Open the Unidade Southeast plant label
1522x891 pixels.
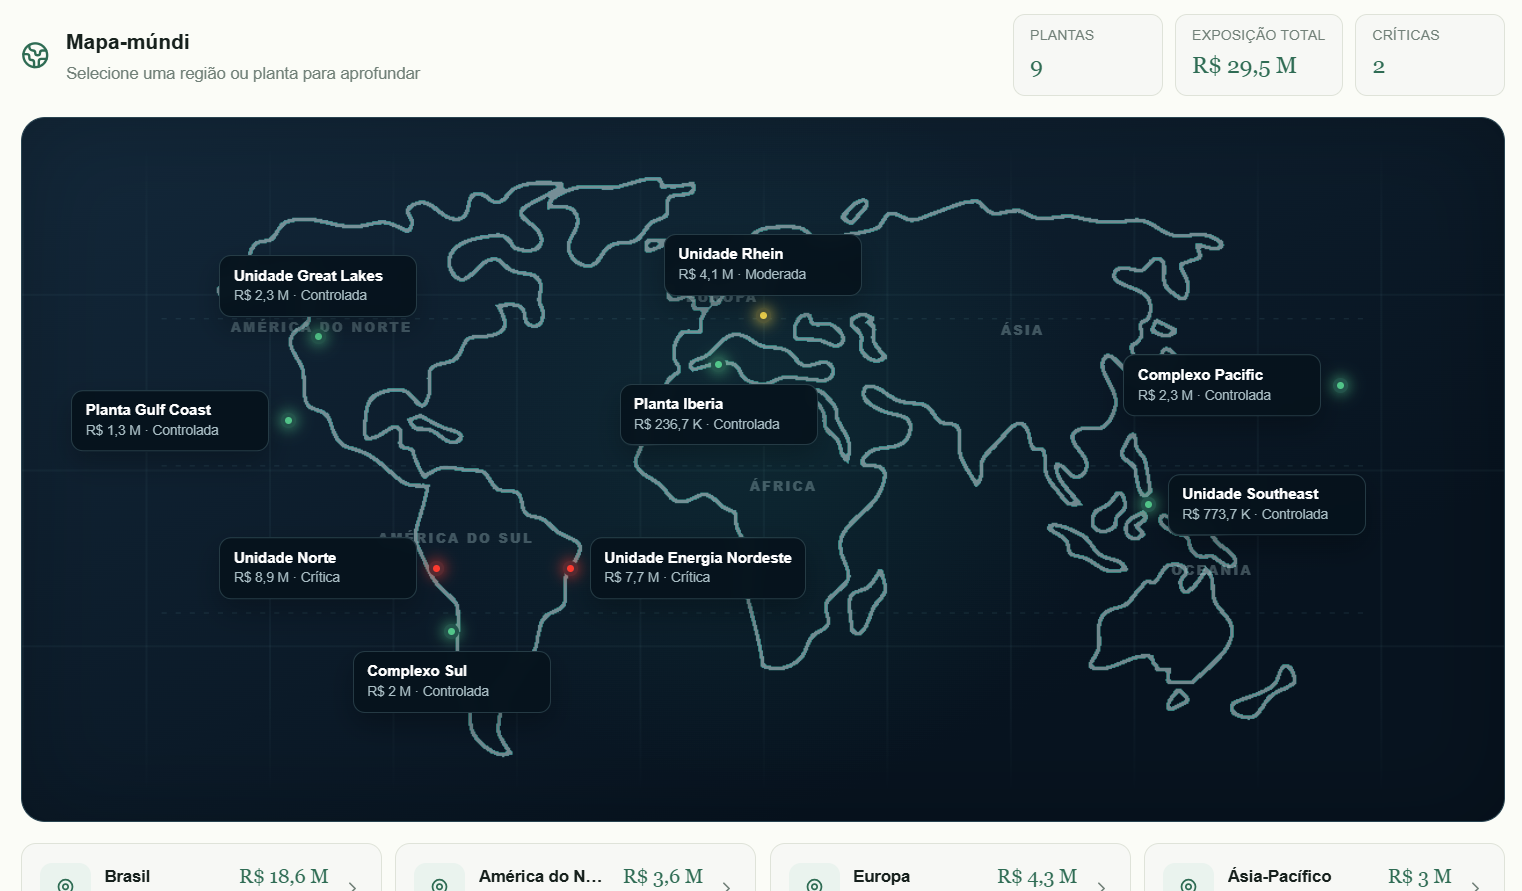1267,504
